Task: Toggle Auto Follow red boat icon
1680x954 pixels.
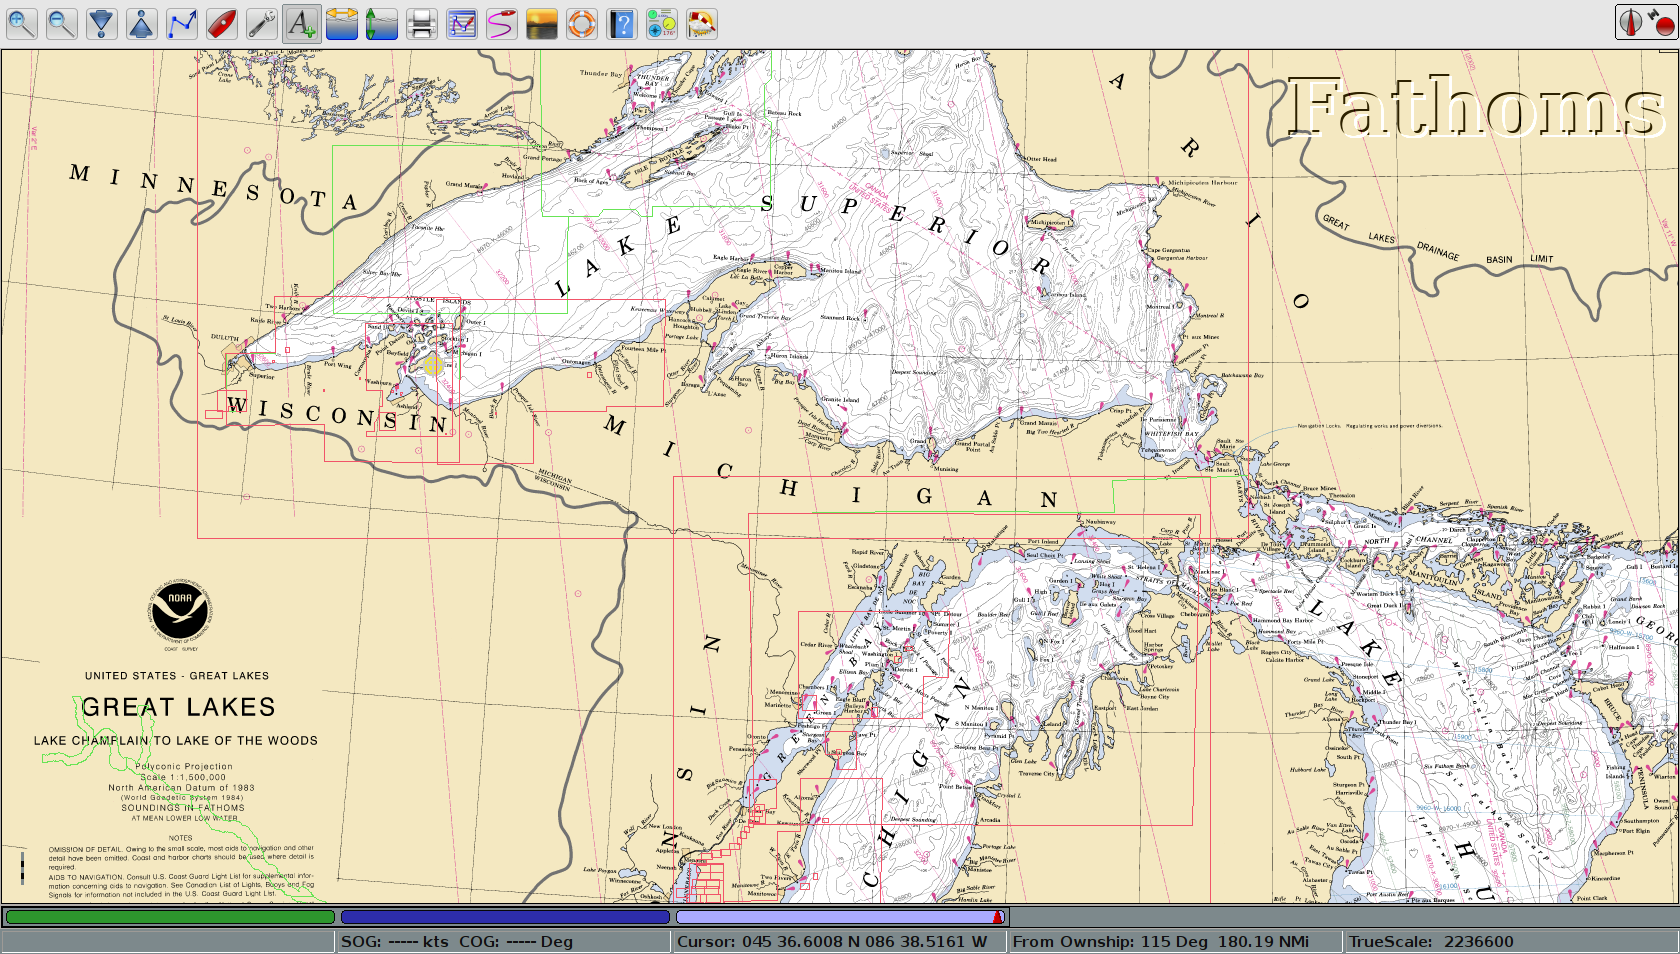Action: (x=222, y=23)
